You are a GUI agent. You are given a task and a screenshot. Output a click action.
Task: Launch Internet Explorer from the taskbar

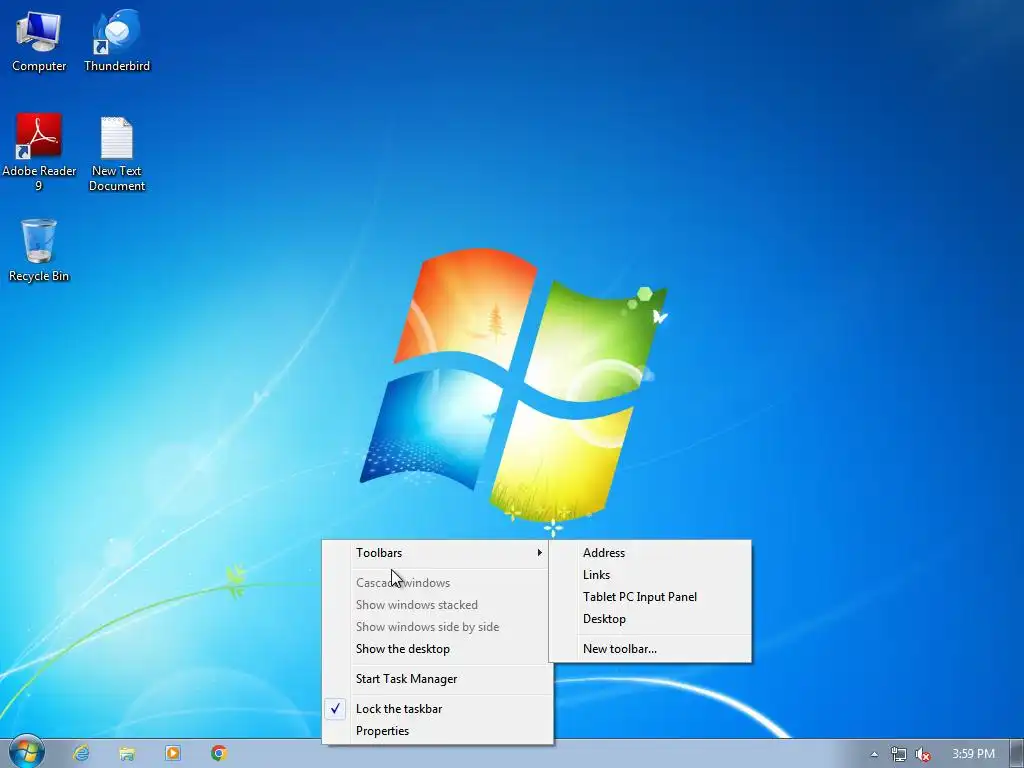pyautogui.click(x=81, y=753)
